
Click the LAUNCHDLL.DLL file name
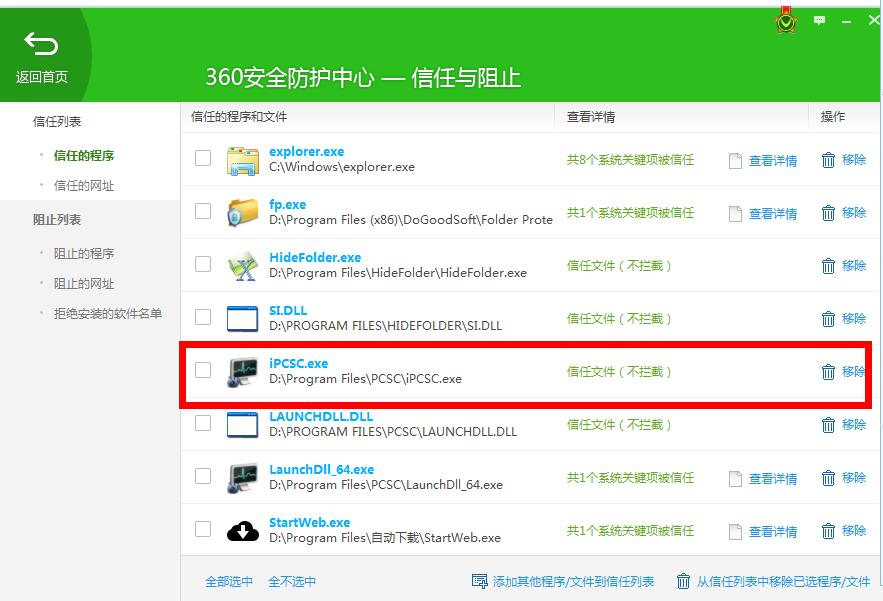(x=321, y=416)
